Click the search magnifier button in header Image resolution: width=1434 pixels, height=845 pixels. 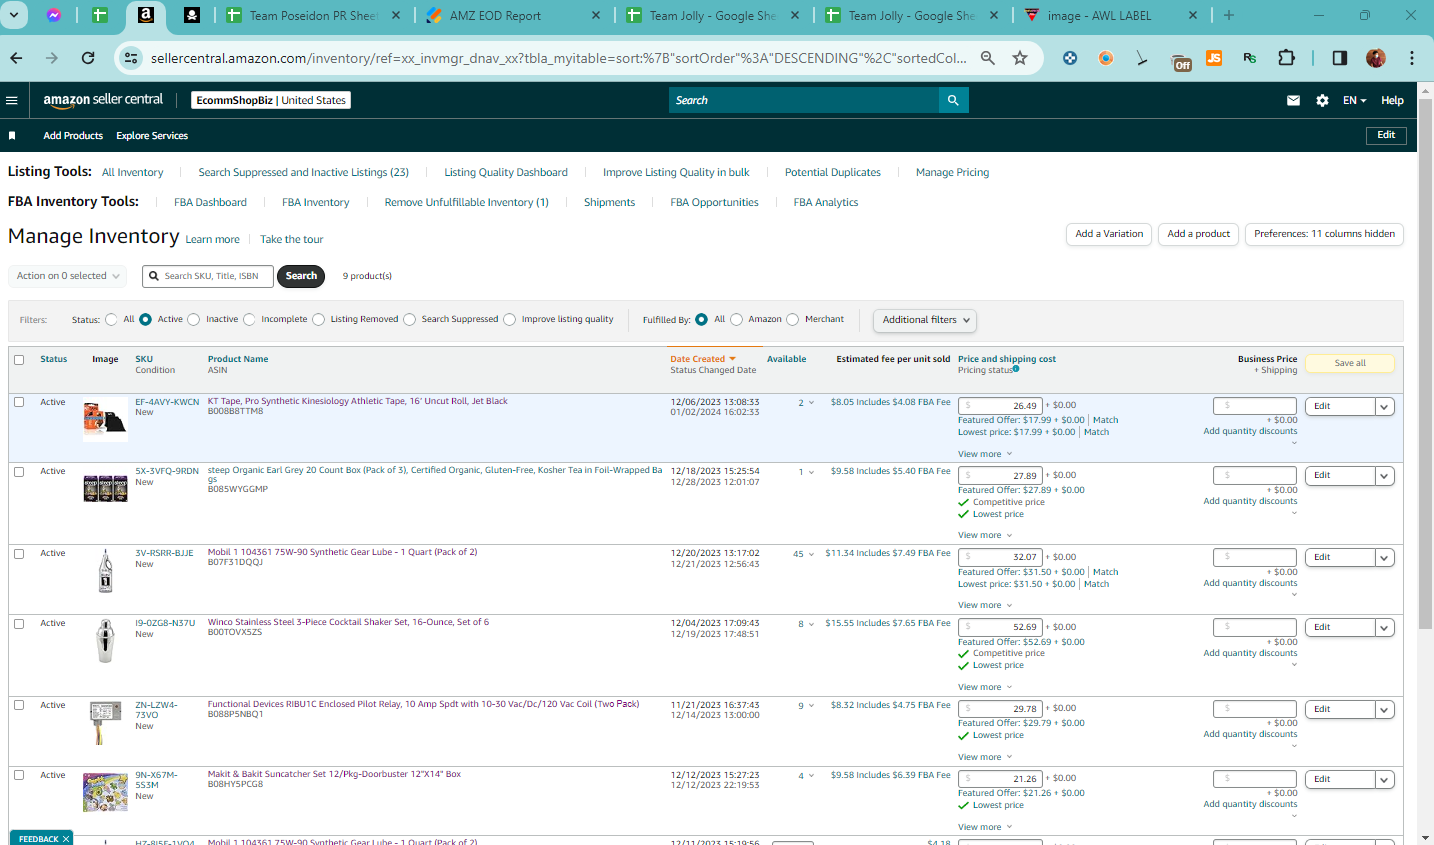(953, 100)
